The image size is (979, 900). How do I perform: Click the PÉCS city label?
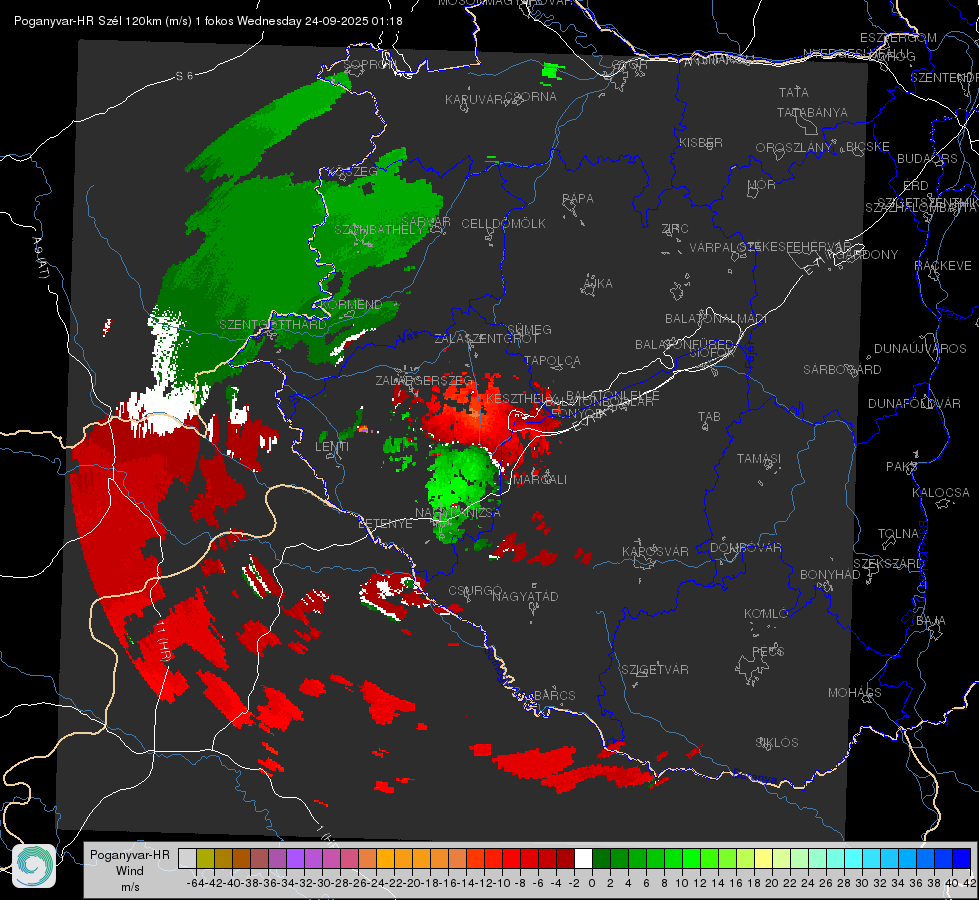point(768,651)
